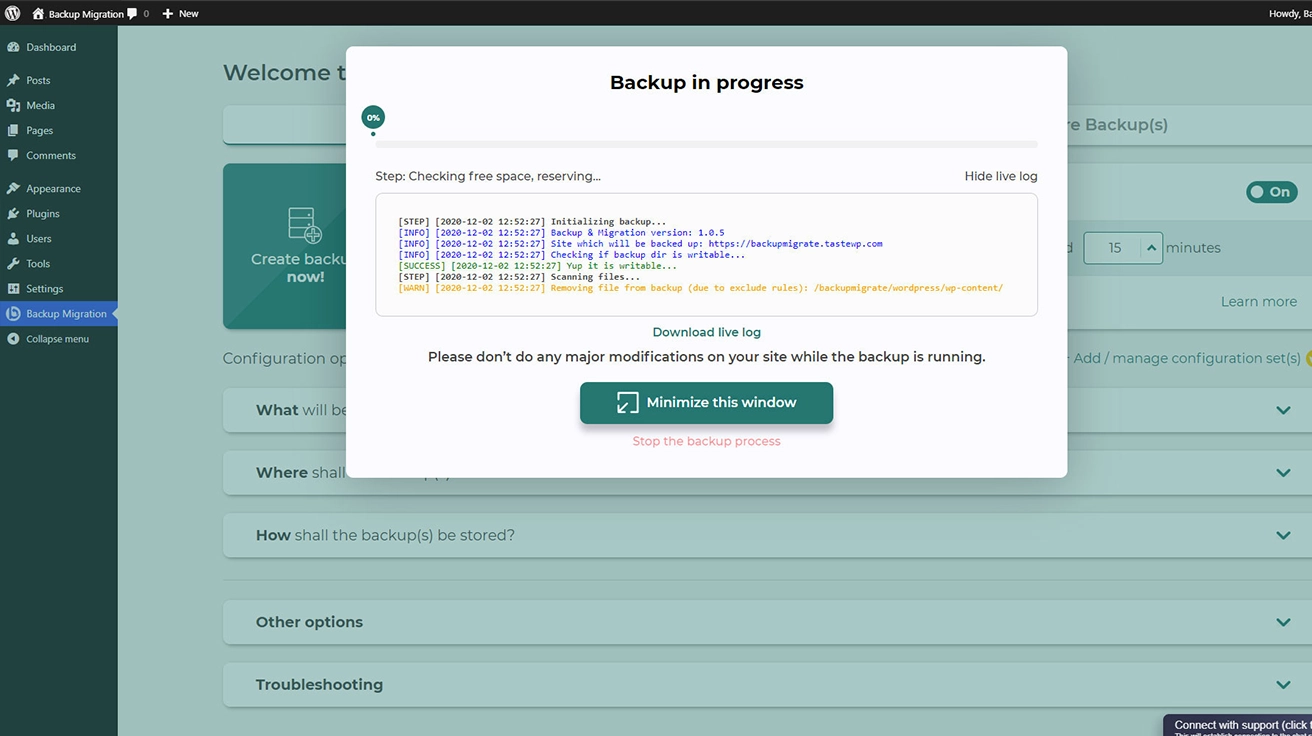Open Backup Migration site home icon
This screenshot has height=736, width=1312.
[38, 14]
